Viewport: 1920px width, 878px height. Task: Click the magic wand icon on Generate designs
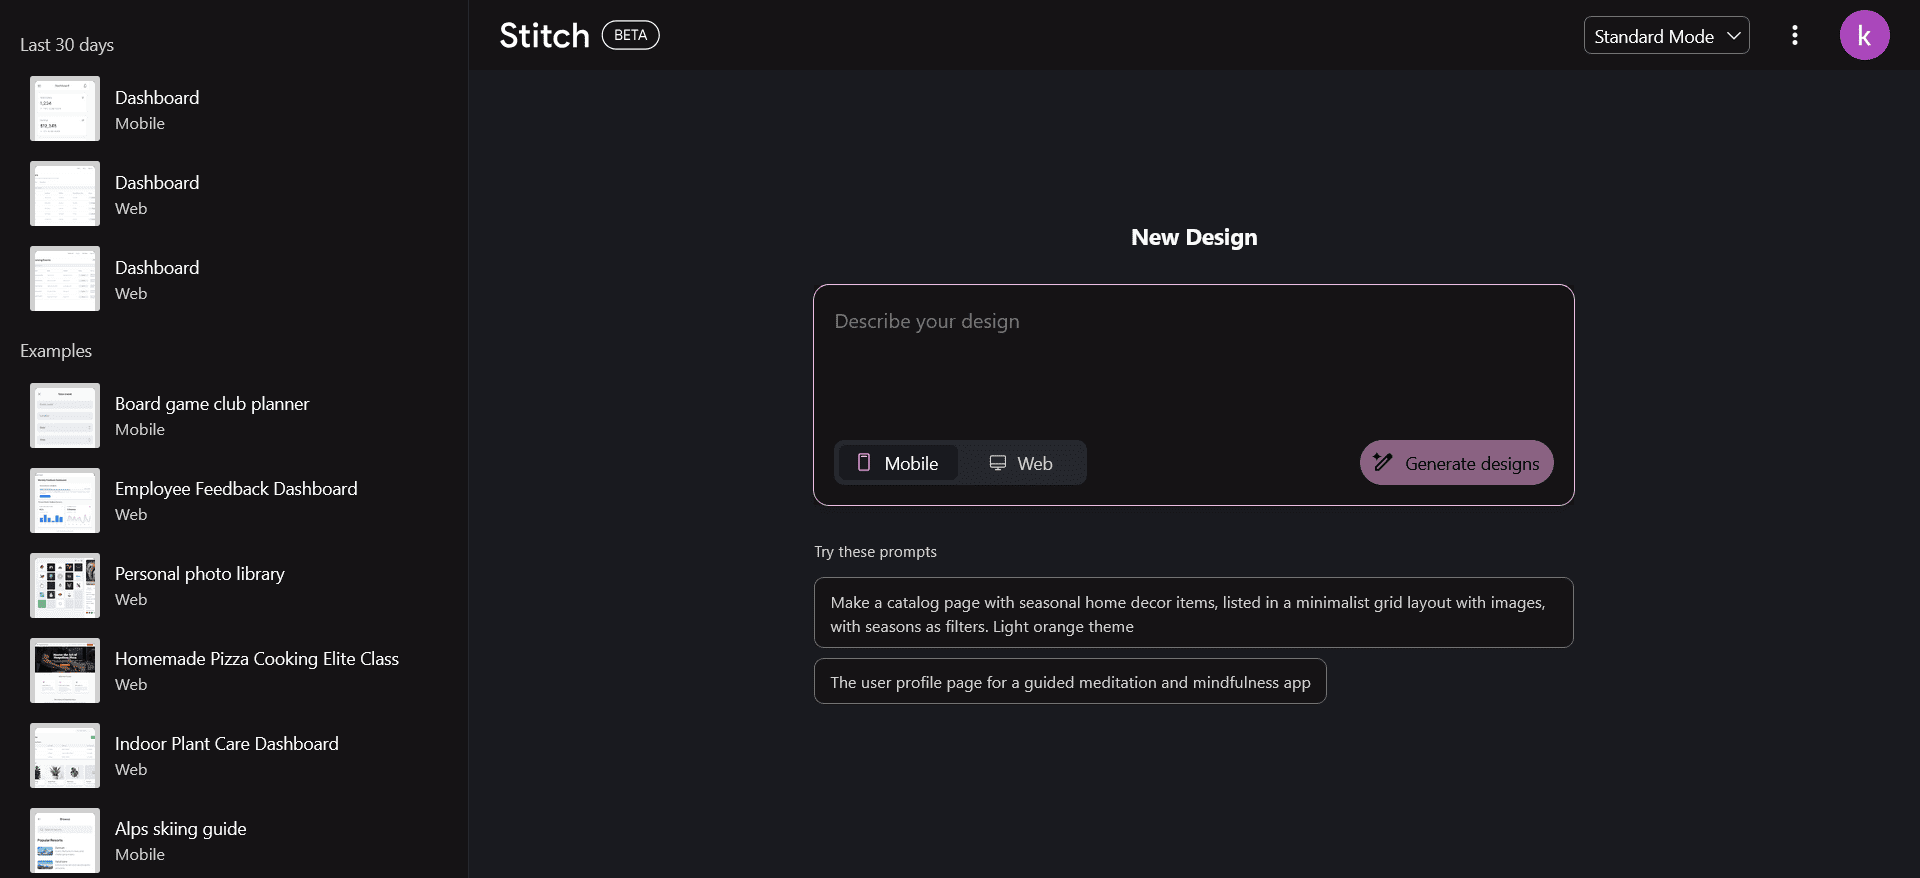1383,462
